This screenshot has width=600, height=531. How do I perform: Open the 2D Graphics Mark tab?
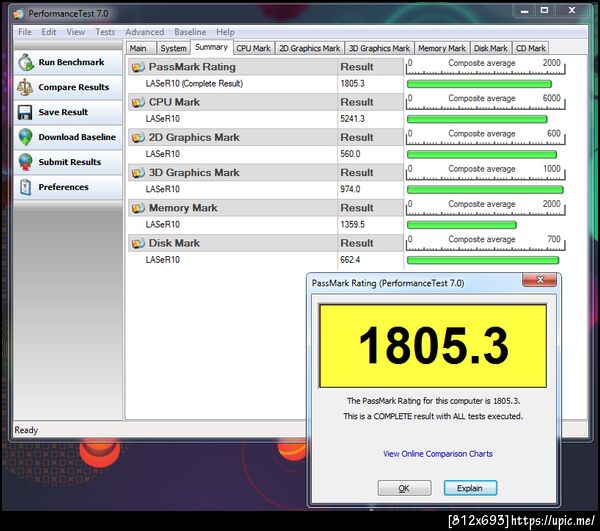[x=310, y=48]
